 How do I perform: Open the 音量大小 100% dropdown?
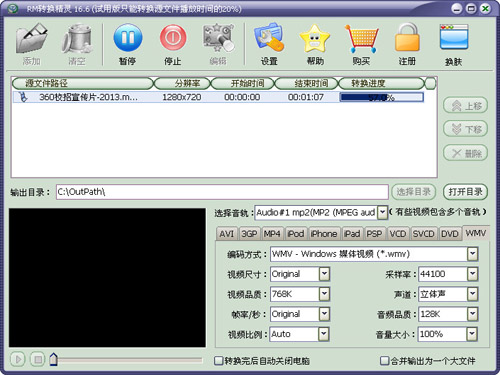click(472, 334)
